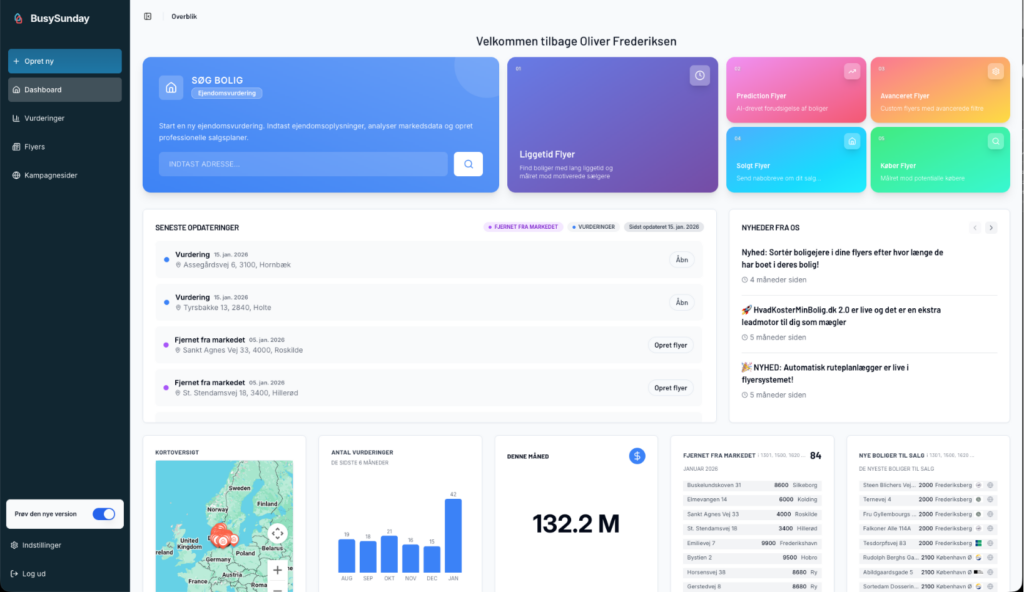
Task: Click the chart icon on Prediction Flyer card
Action: pyautogui.click(x=851, y=71)
